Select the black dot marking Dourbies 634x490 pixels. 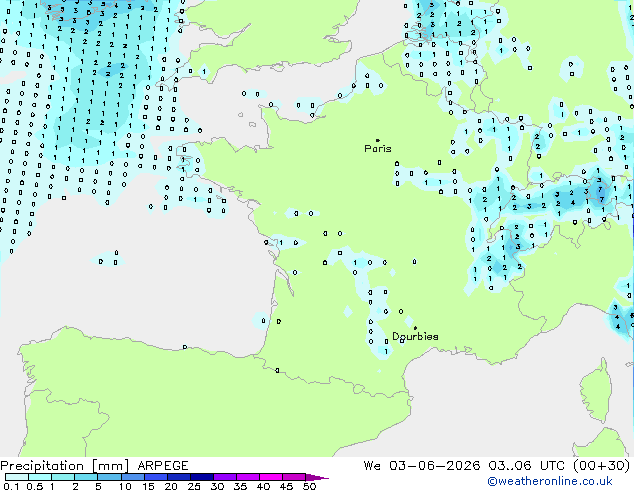point(415,328)
